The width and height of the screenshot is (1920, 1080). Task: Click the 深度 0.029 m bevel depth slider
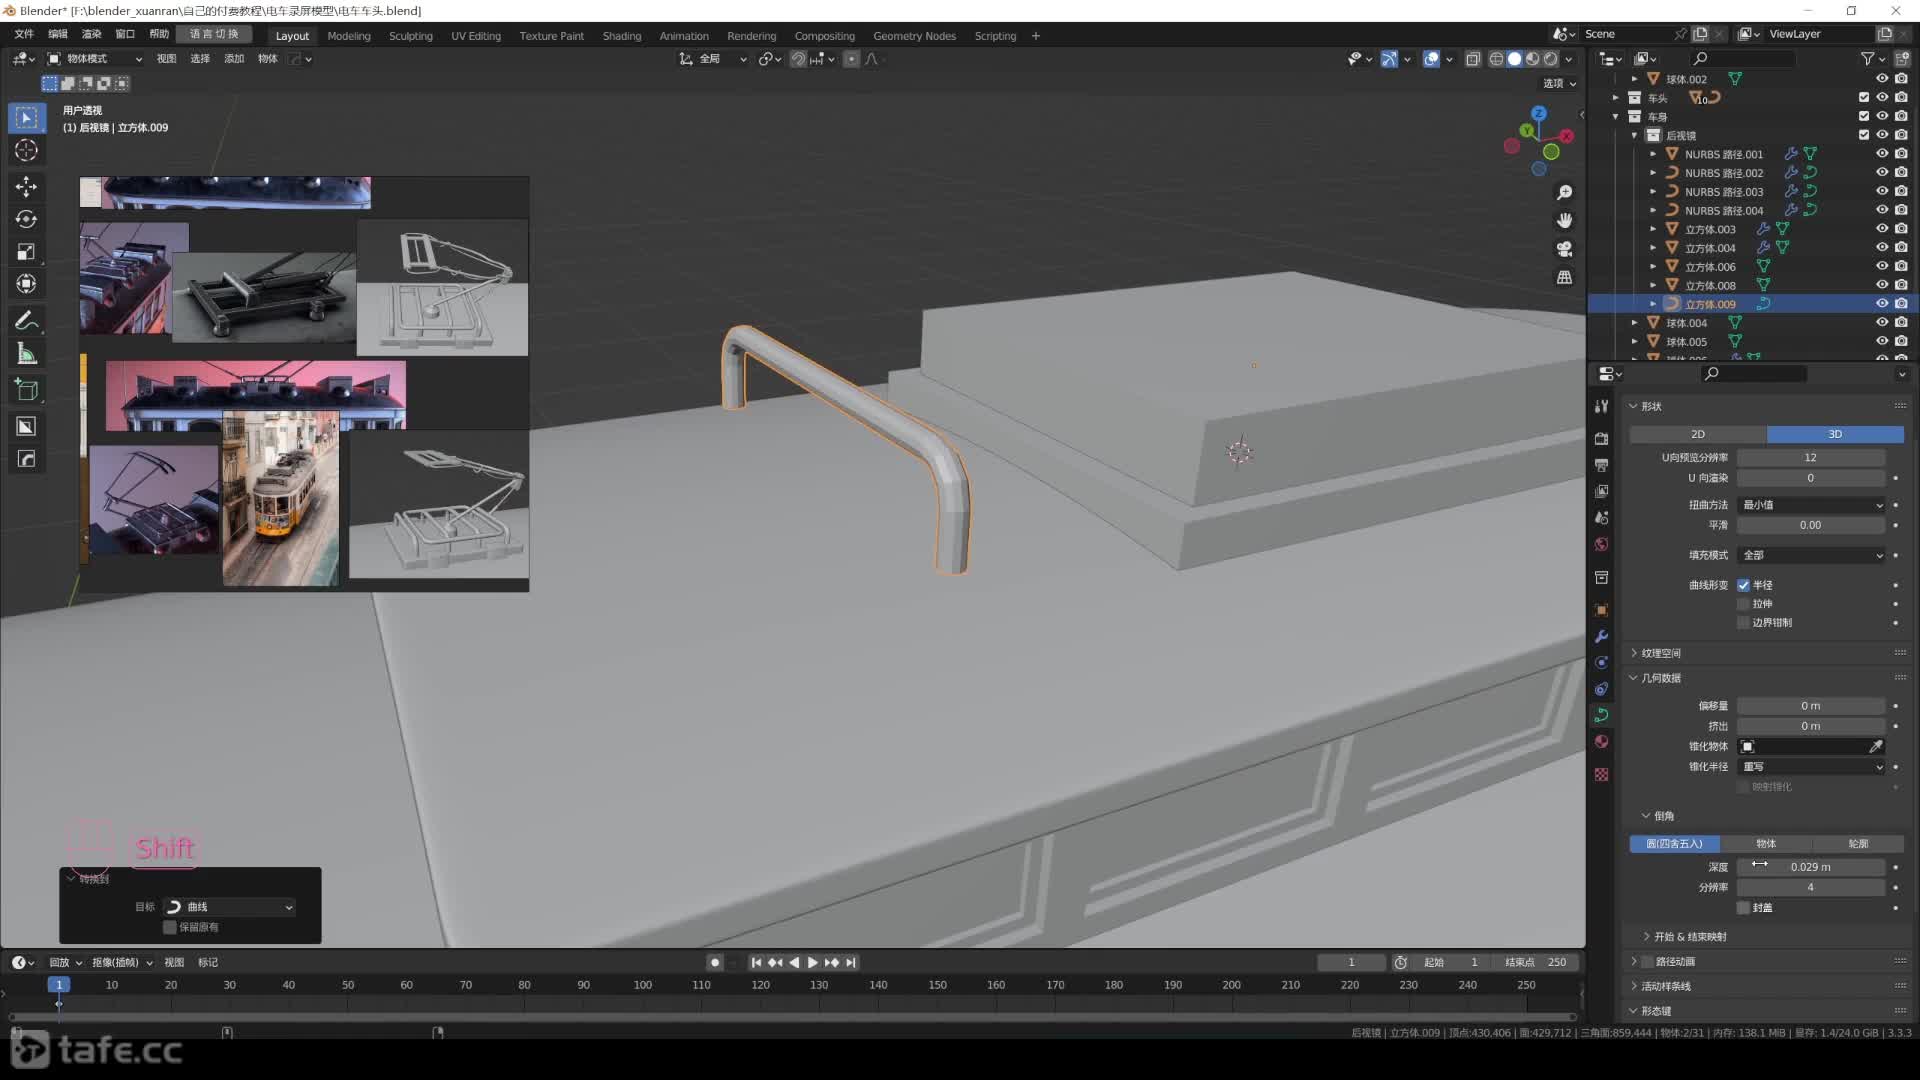[x=1811, y=867]
